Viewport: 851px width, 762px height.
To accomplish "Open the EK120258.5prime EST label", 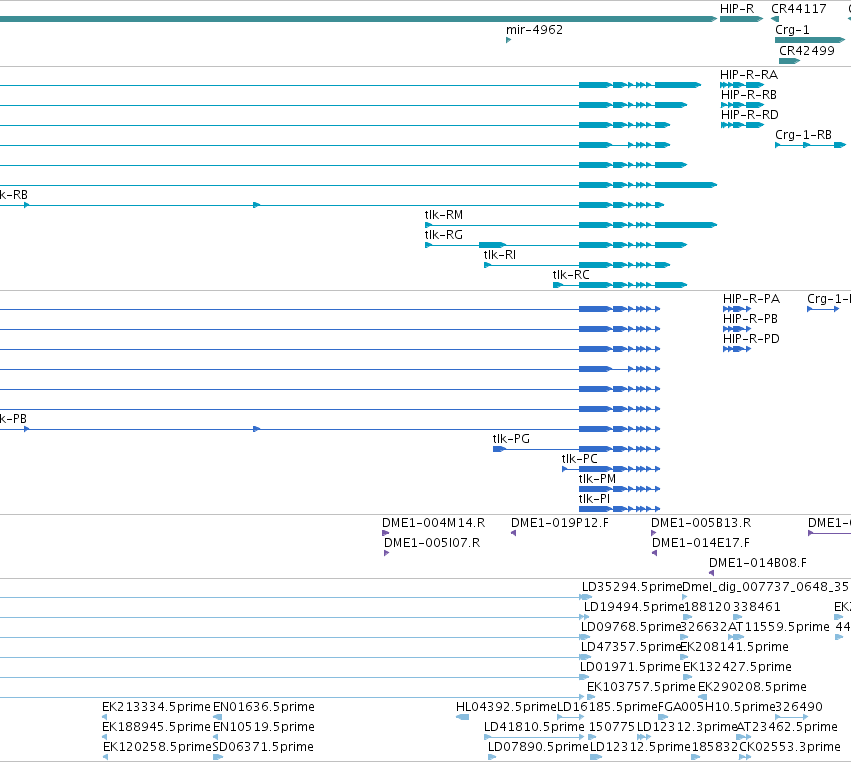I will pos(157,747).
